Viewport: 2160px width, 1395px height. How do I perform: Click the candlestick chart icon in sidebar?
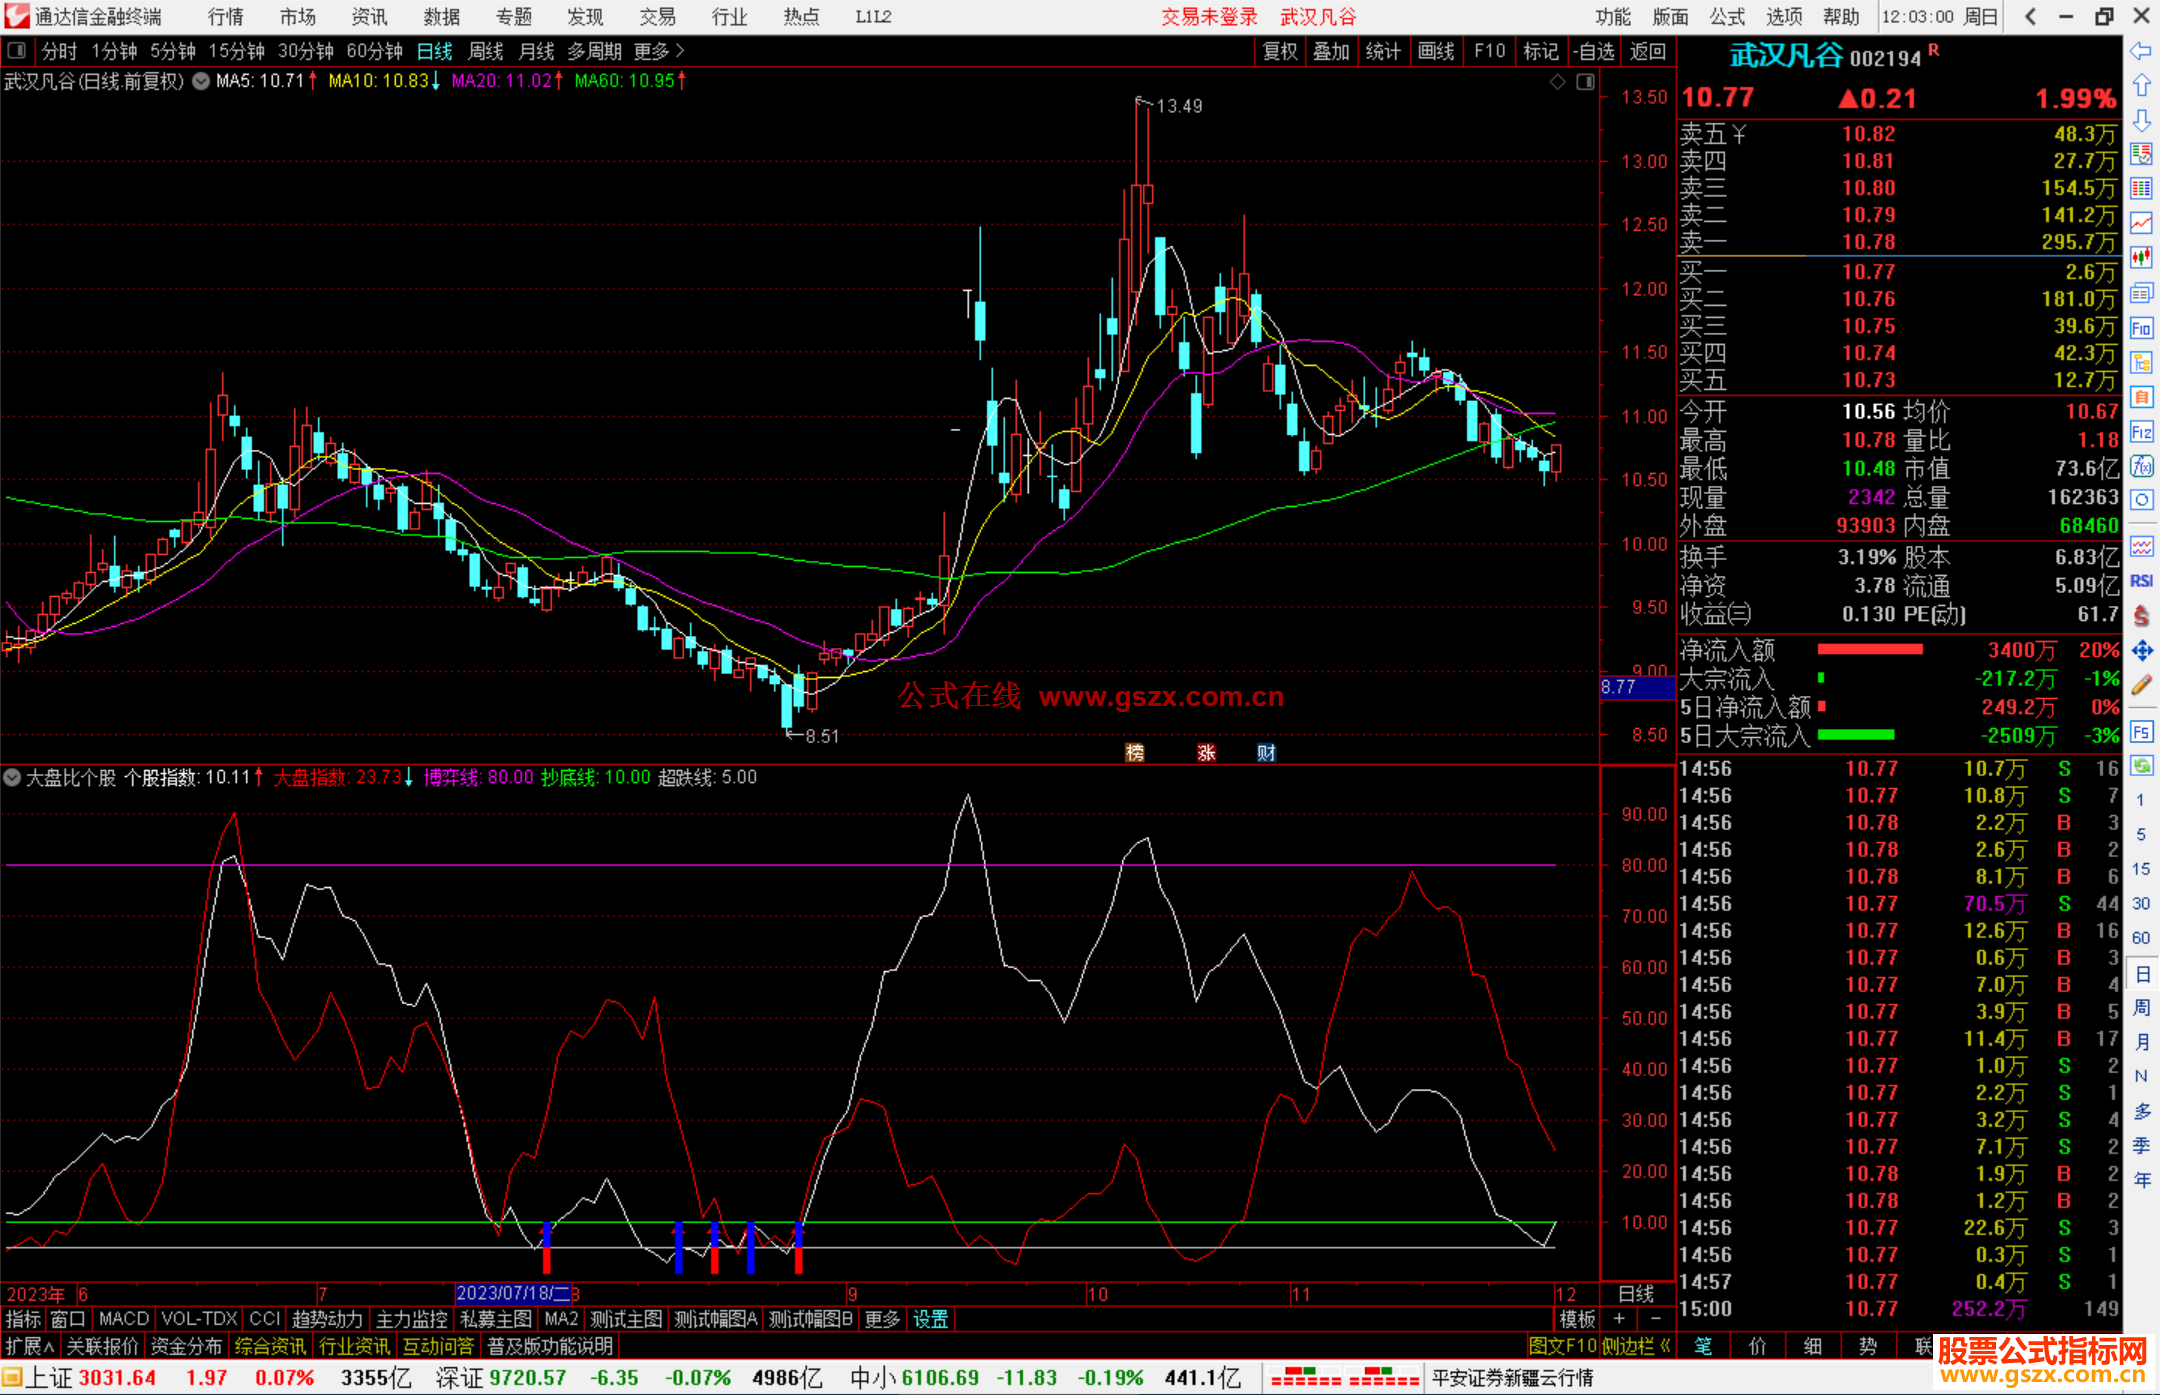pos(2141,257)
